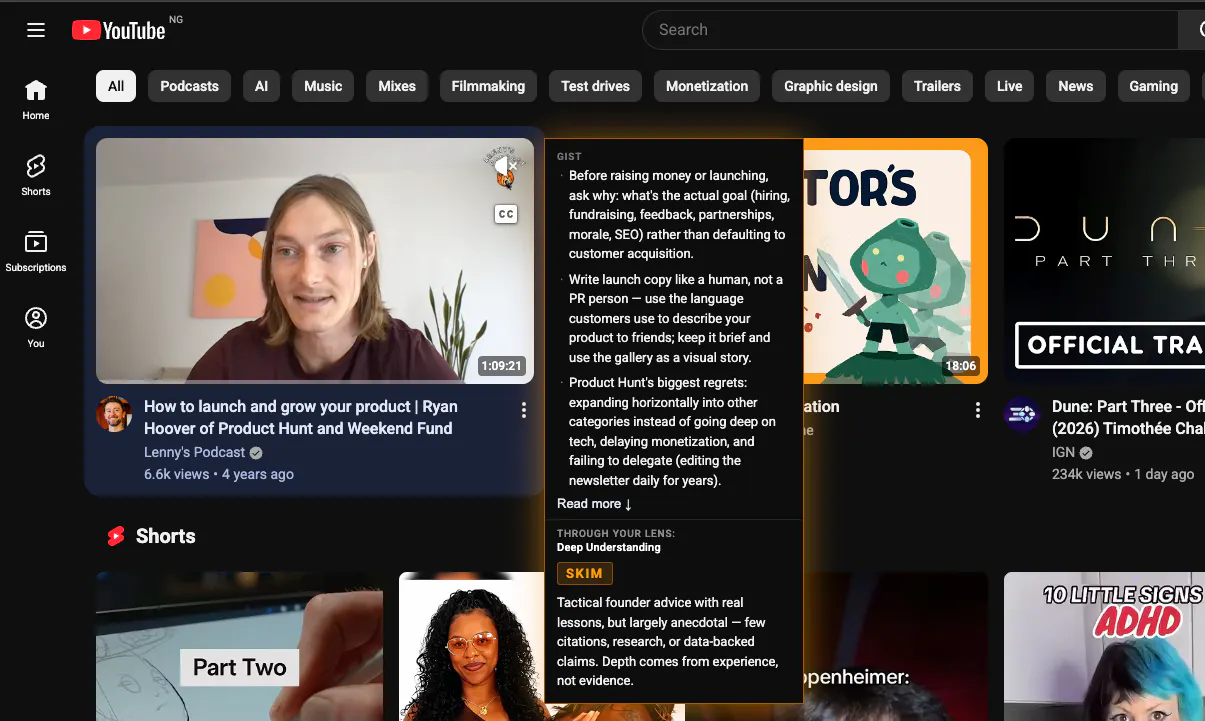This screenshot has height=721, width=1205.
Task: Open IGN channel avatar
Action: coord(1022,414)
